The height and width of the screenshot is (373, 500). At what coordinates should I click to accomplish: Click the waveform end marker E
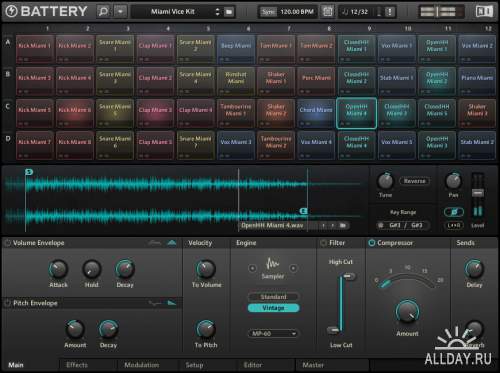tap(303, 211)
